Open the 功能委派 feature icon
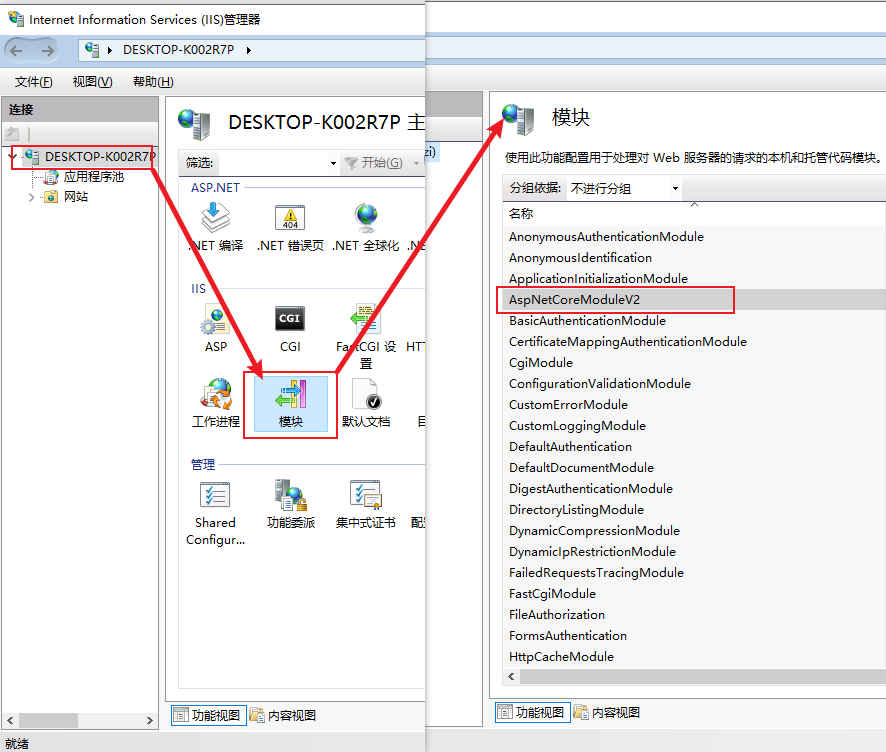Image resolution: width=886 pixels, height=752 pixels. (290, 505)
